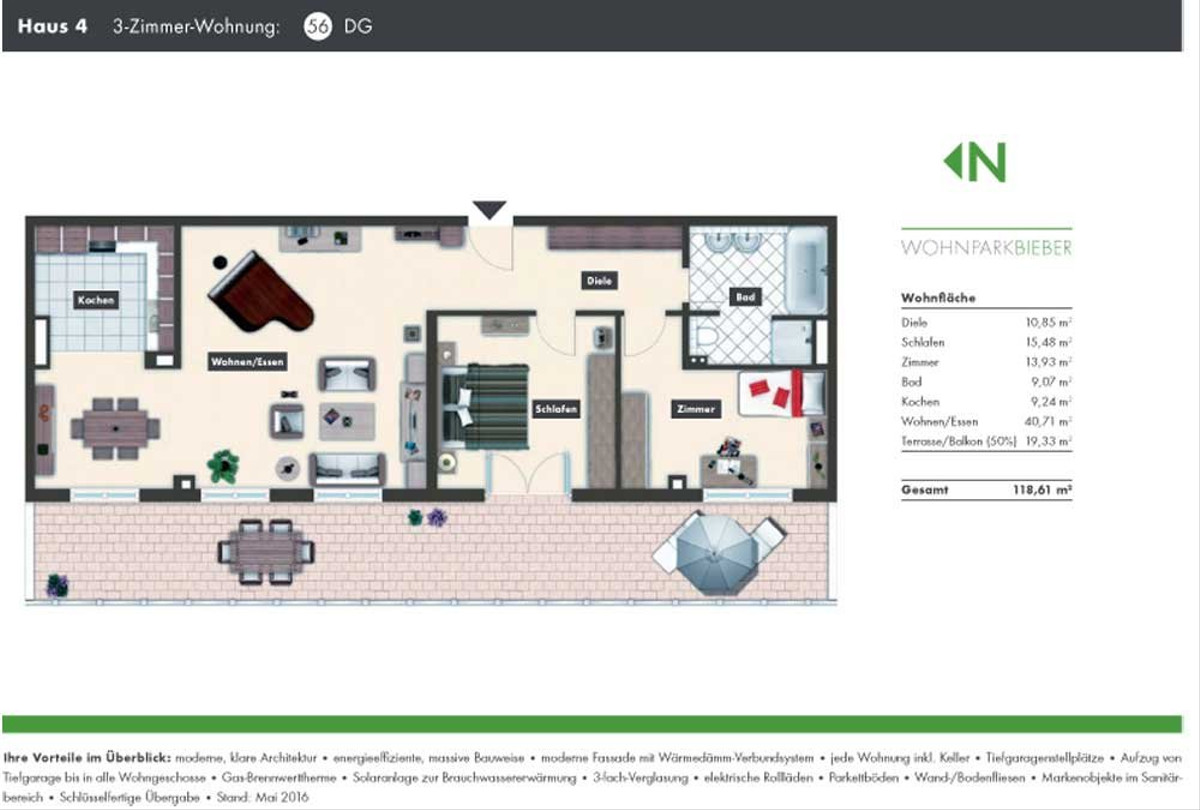The width and height of the screenshot is (1200, 810).
Task: Click the red-pillowed bed in Zimmer
Action: [x=782, y=393]
